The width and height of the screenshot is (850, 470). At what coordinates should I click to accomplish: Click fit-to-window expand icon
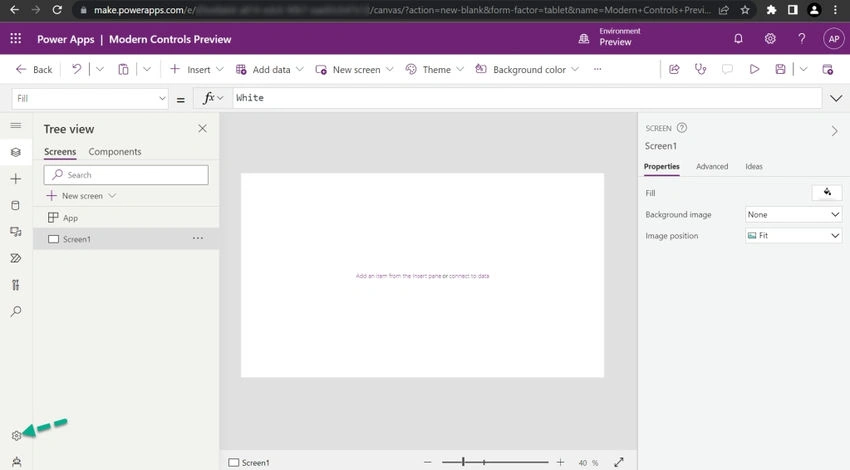click(x=619, y=462)
